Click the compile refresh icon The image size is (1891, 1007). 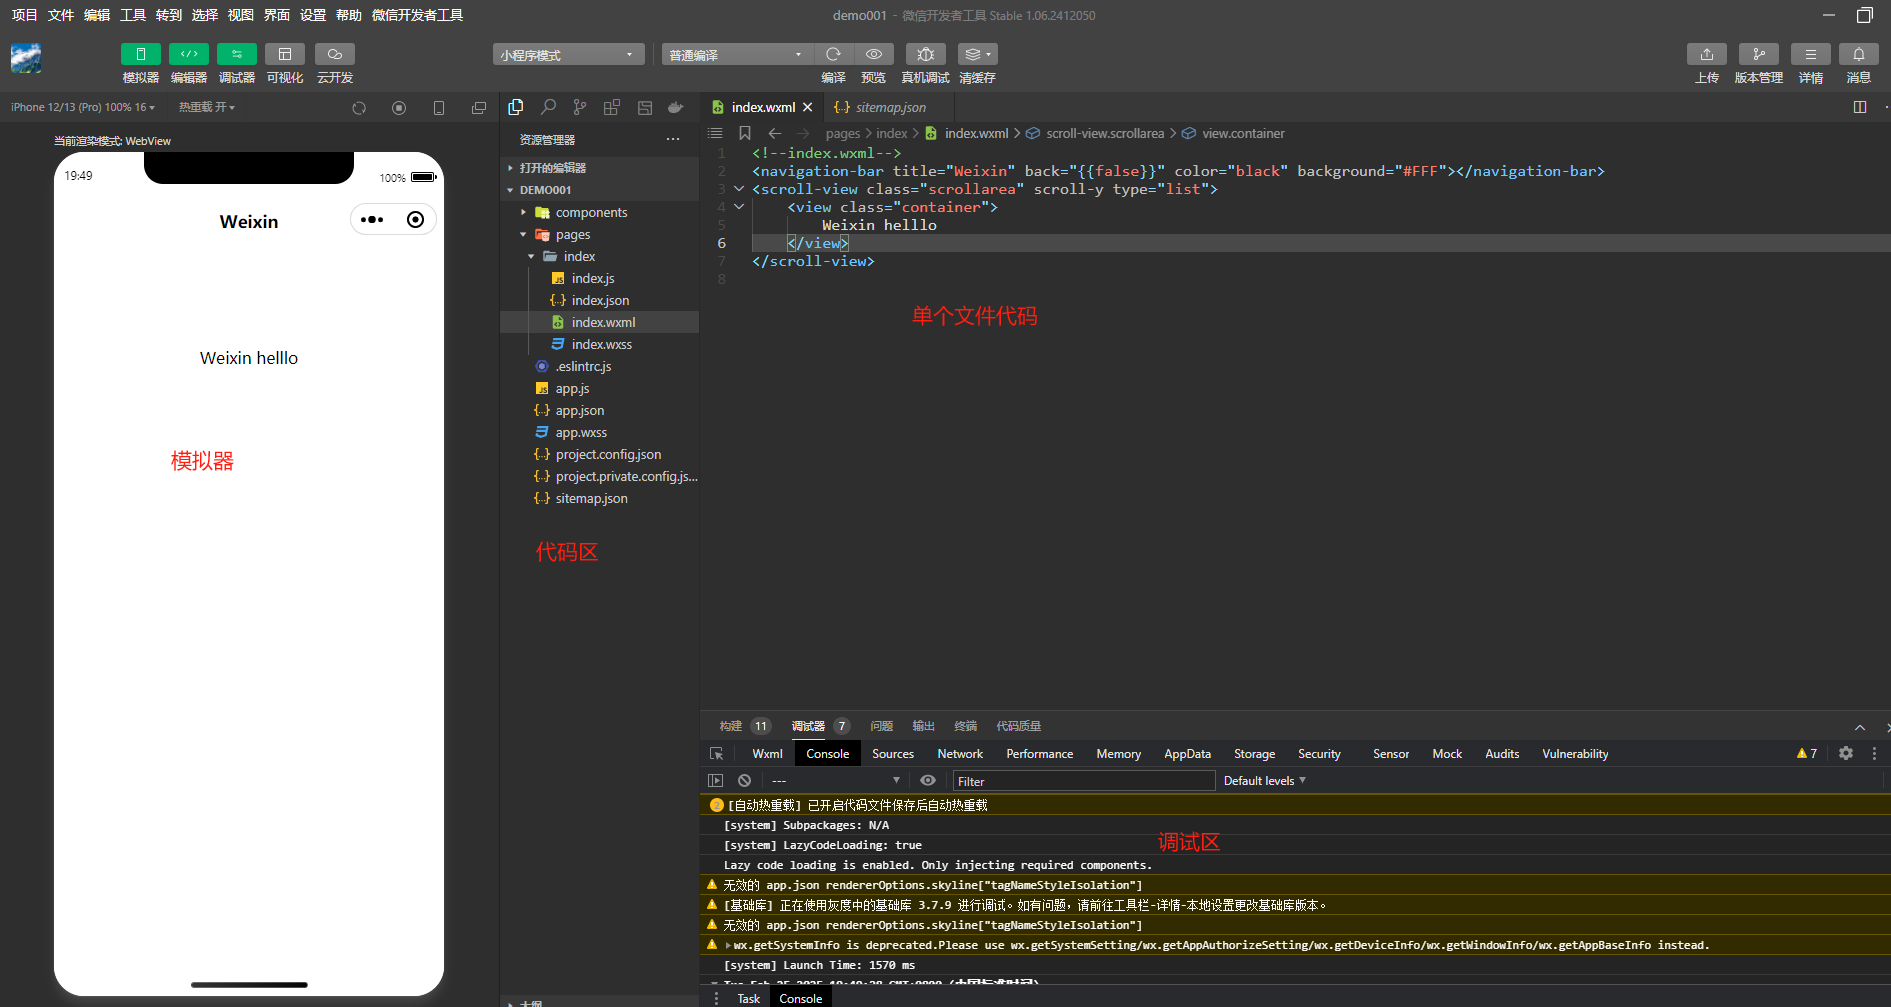click(x=832, y=54)
